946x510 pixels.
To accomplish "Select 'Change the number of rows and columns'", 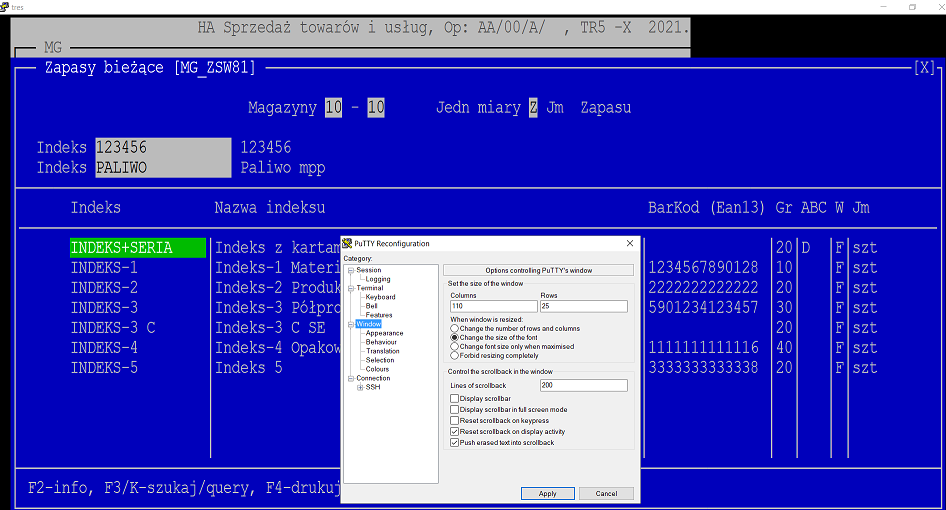I will point(515,328).
